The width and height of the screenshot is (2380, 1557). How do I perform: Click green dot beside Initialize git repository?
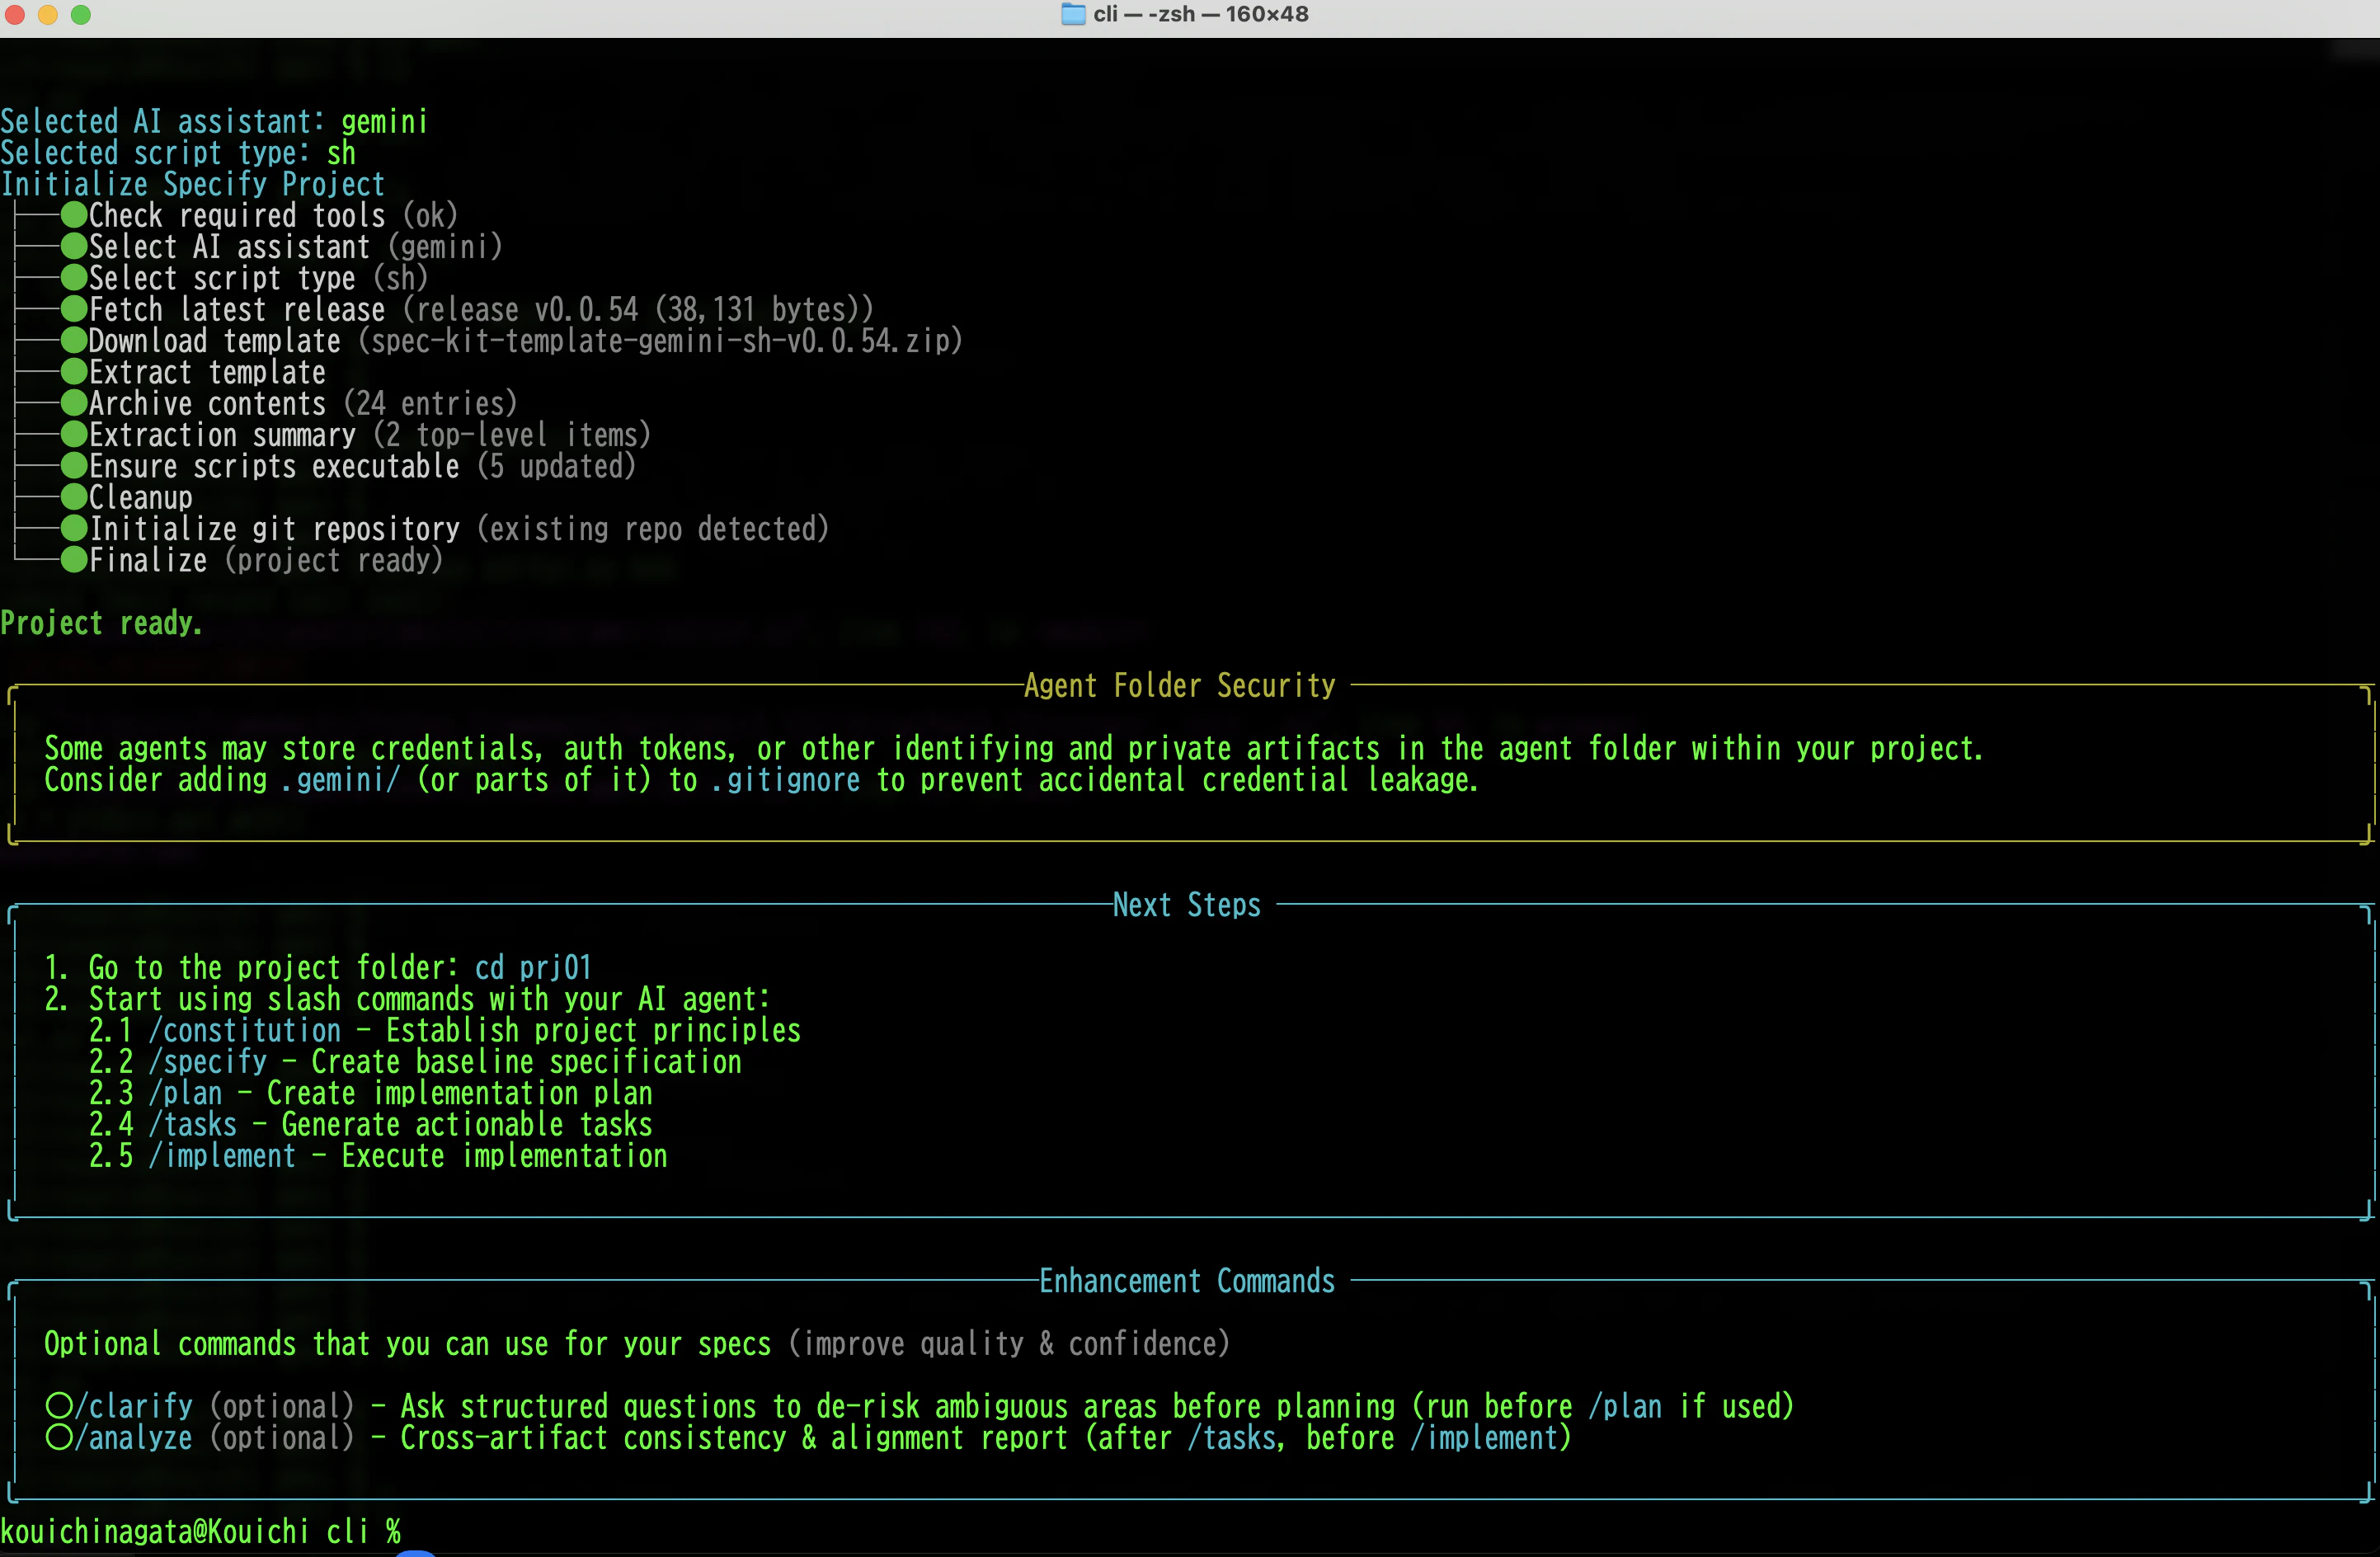point(74,528)
